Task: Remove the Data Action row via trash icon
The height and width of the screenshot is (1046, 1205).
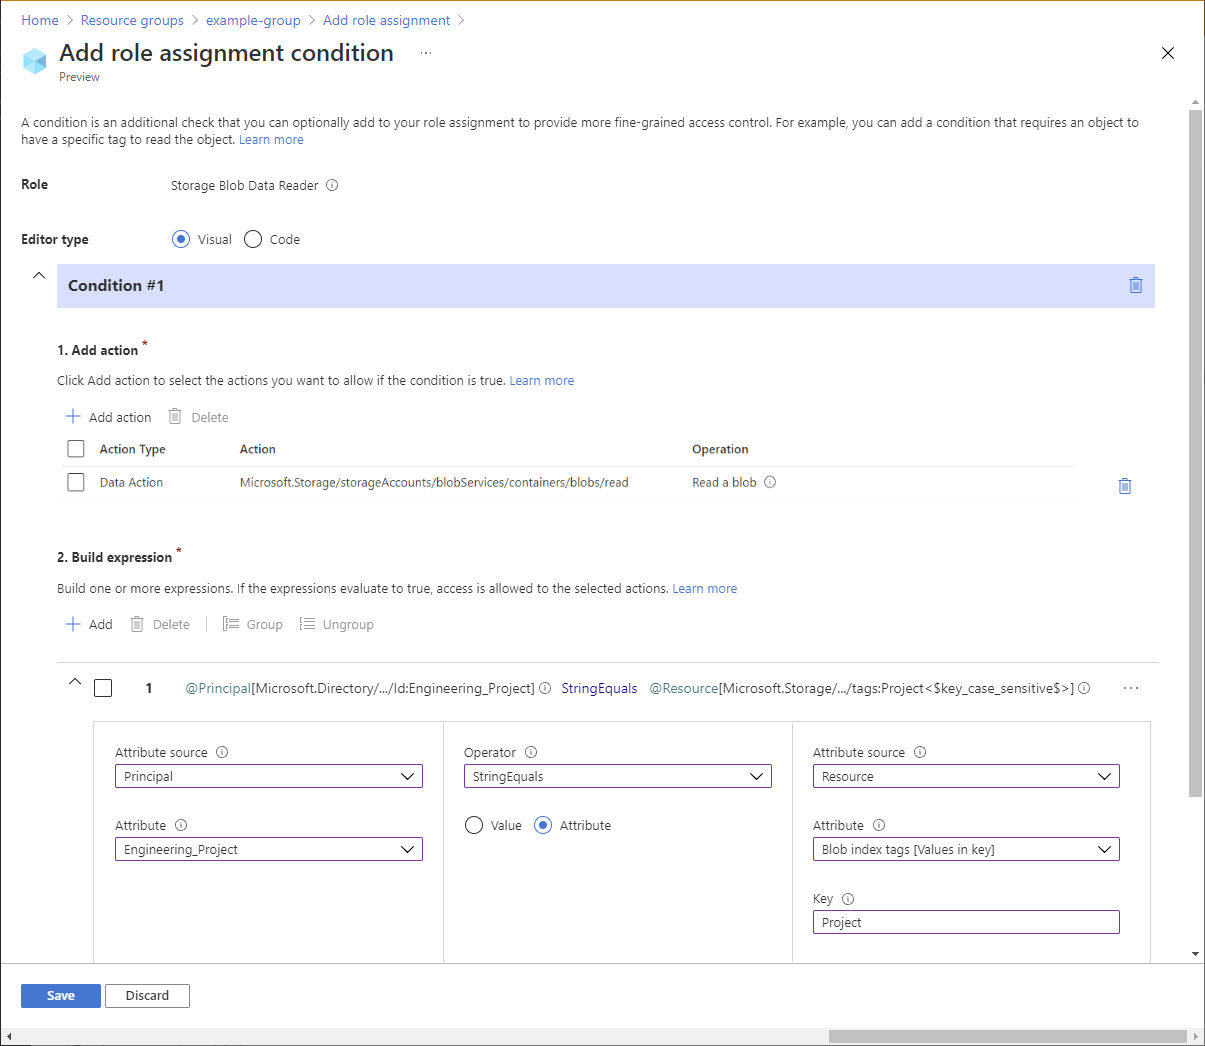Action: coord(1124,485)
